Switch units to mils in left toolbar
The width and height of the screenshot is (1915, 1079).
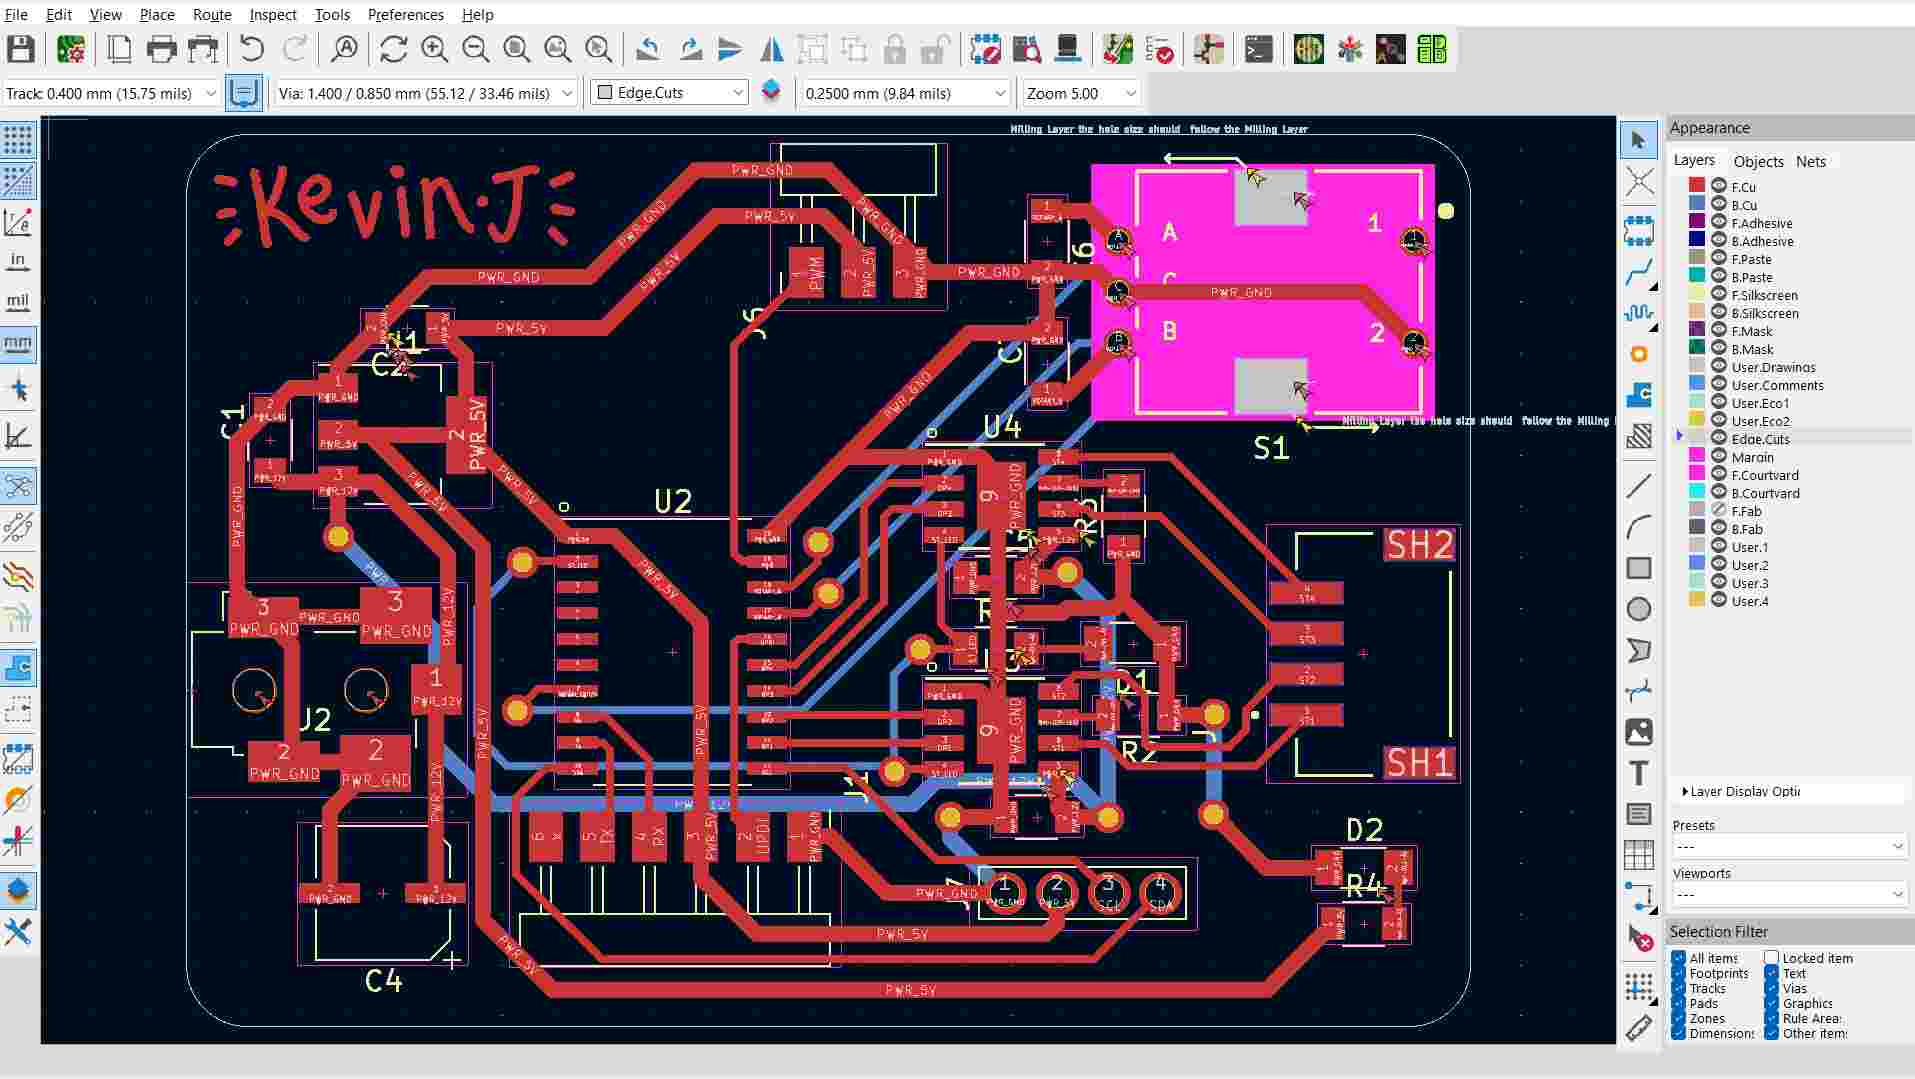tap(18, 302)
